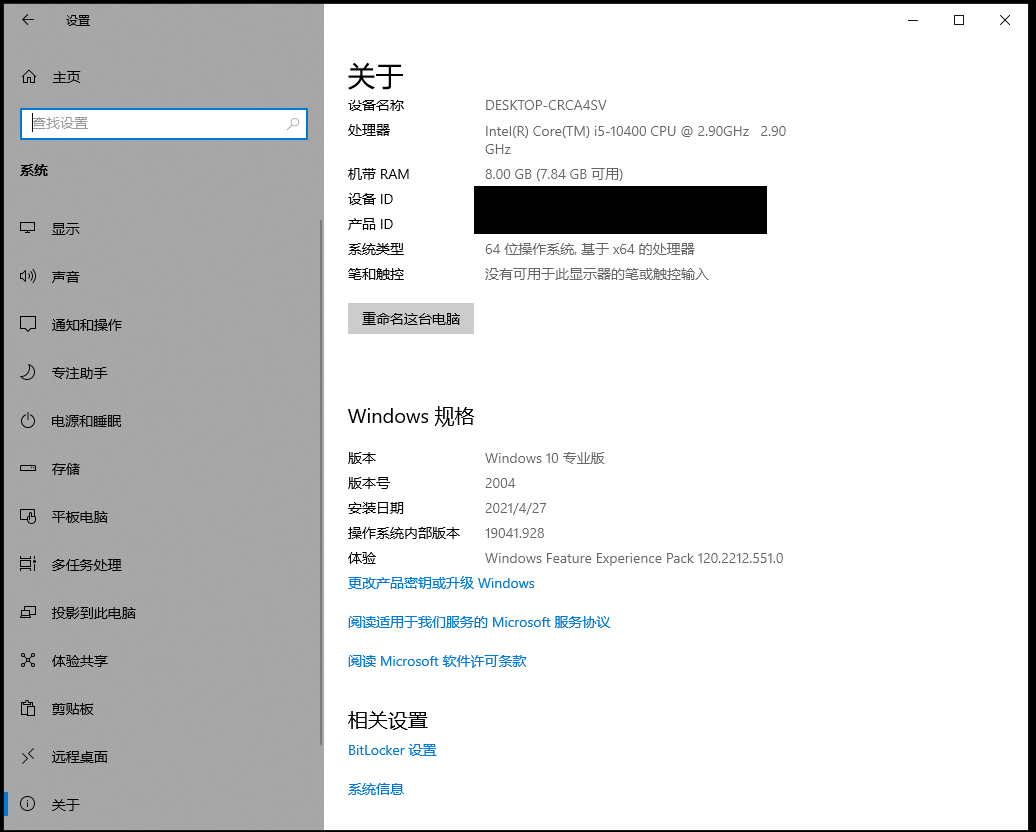Select 专注助手 in the sidebar
1036x832 pixels.
click(163, 373)
